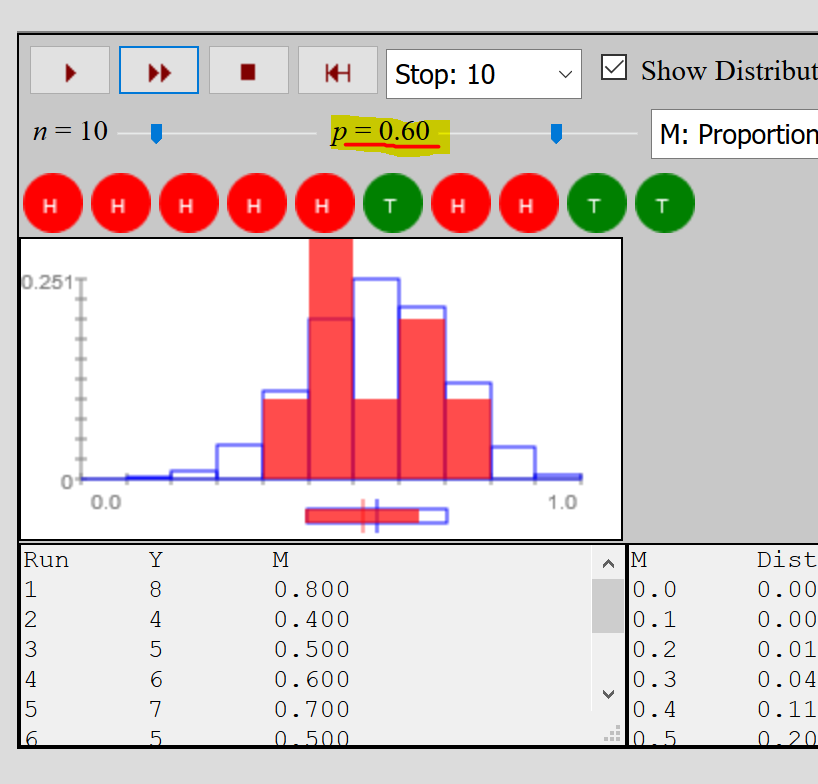This screenshot has height=784, width=818.
Task: Click the 0.0 row in distribution table
Action: click(724, 590)
